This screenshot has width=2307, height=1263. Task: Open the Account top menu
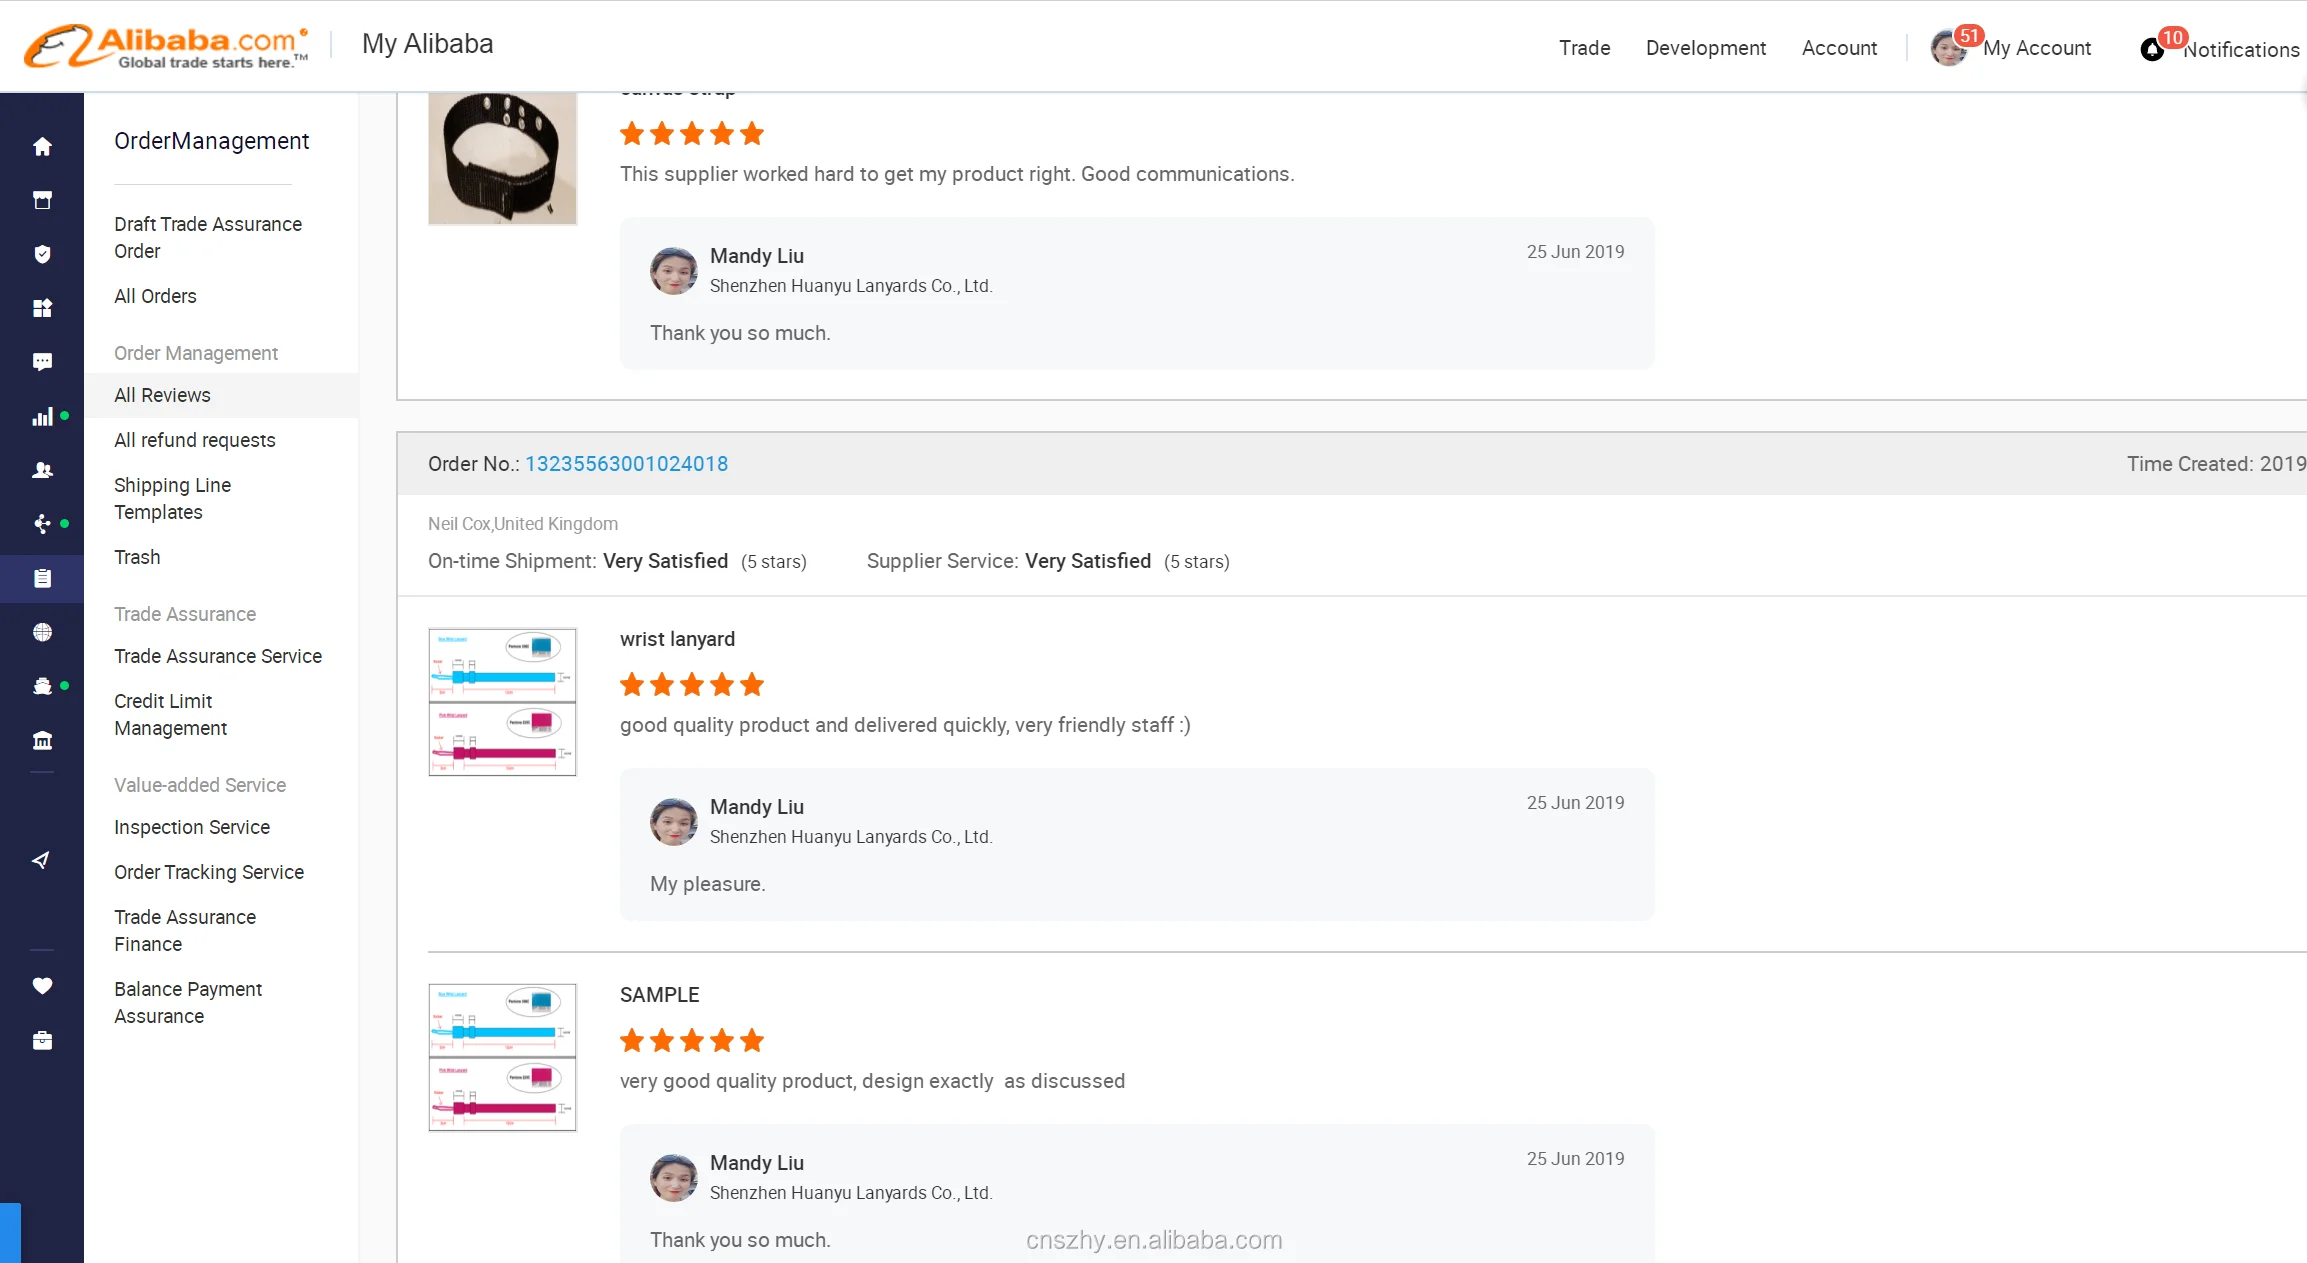click(x=1838, y=48)
